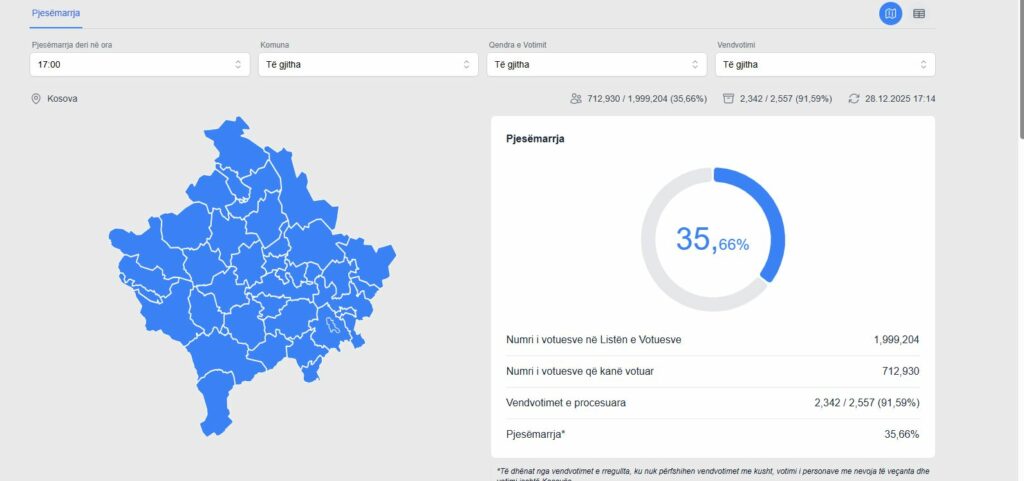Switch to the map view icon
The width and height of the screenshot is (1024, 481).
click(x=890, y=13)
